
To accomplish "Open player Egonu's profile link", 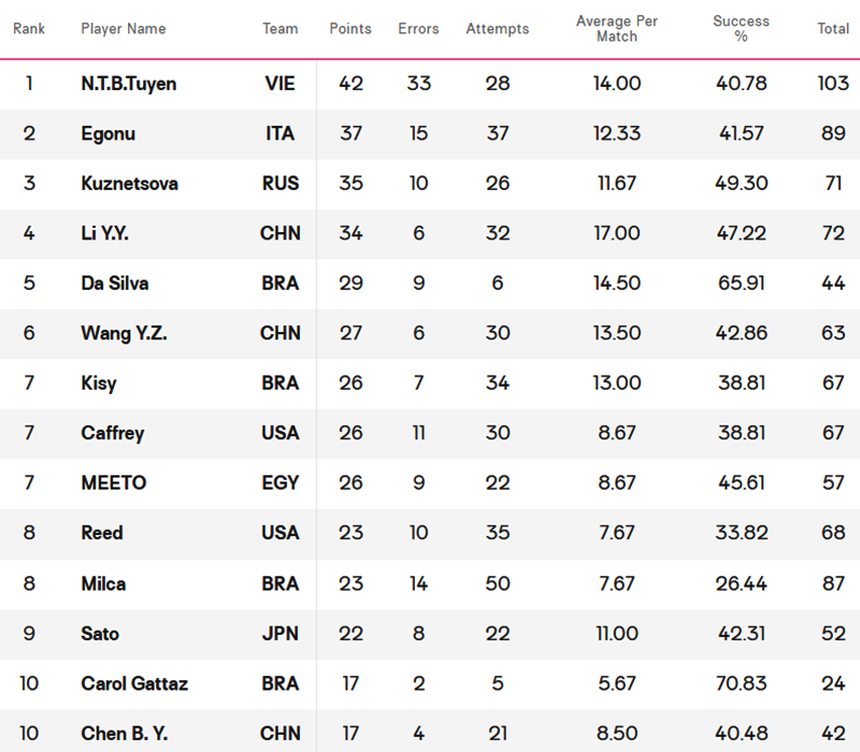I will [108, 134].
